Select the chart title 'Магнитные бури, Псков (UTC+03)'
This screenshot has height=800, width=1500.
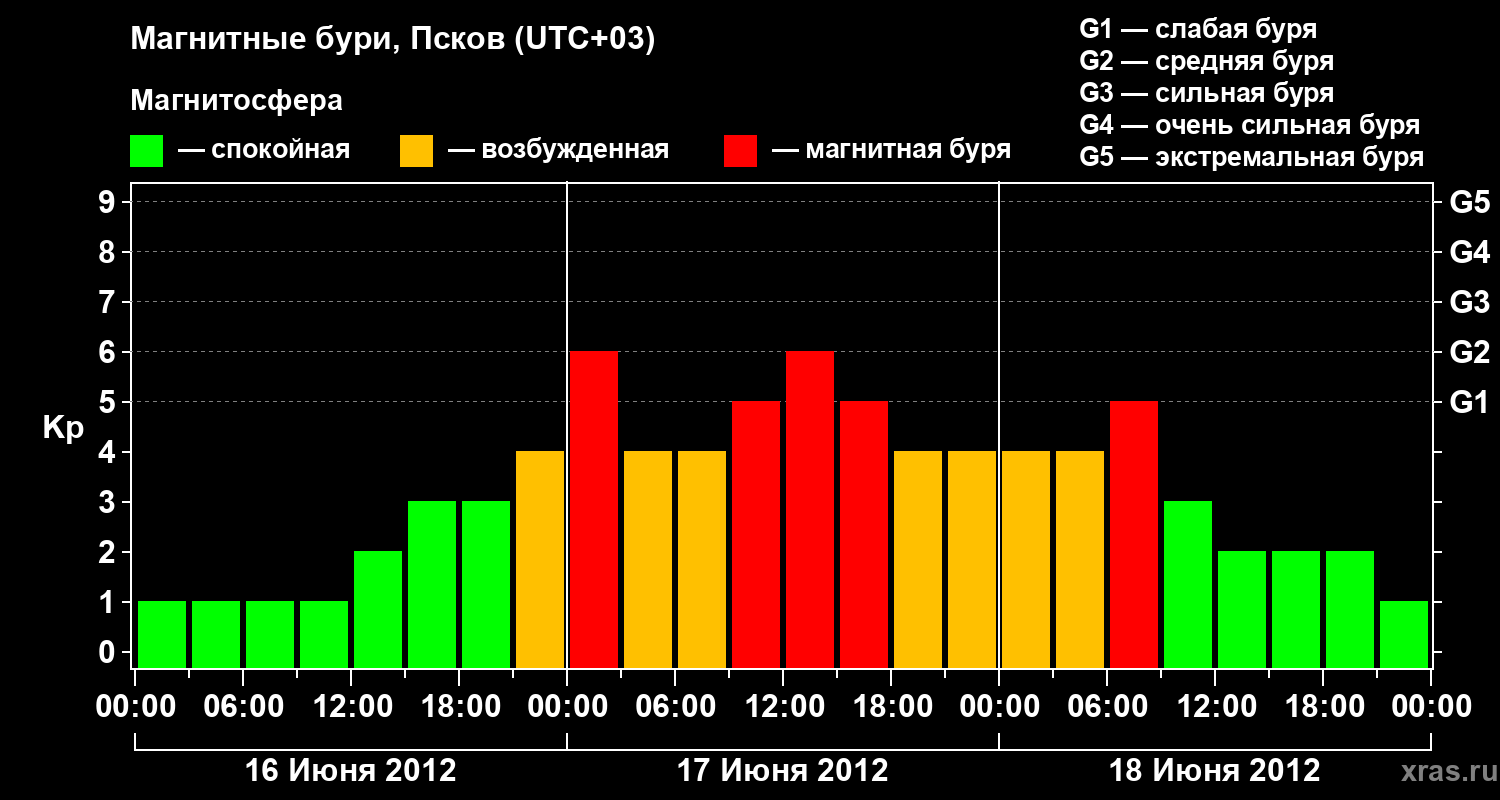(x=393, y=40)
